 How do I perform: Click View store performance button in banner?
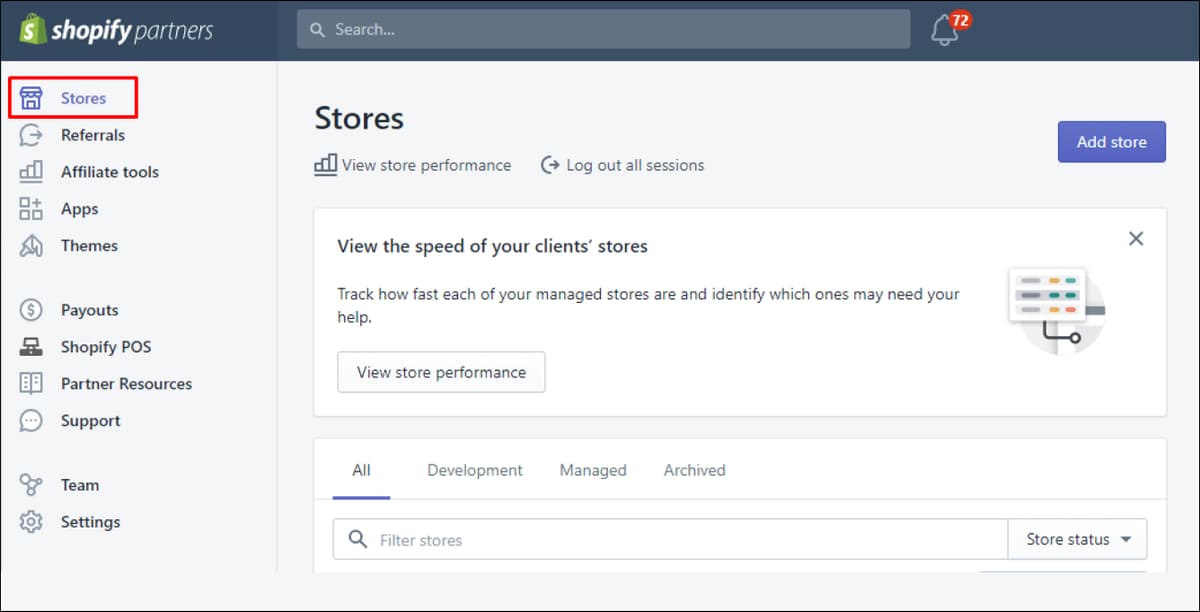pyautogui.click(x=441, y=372)
